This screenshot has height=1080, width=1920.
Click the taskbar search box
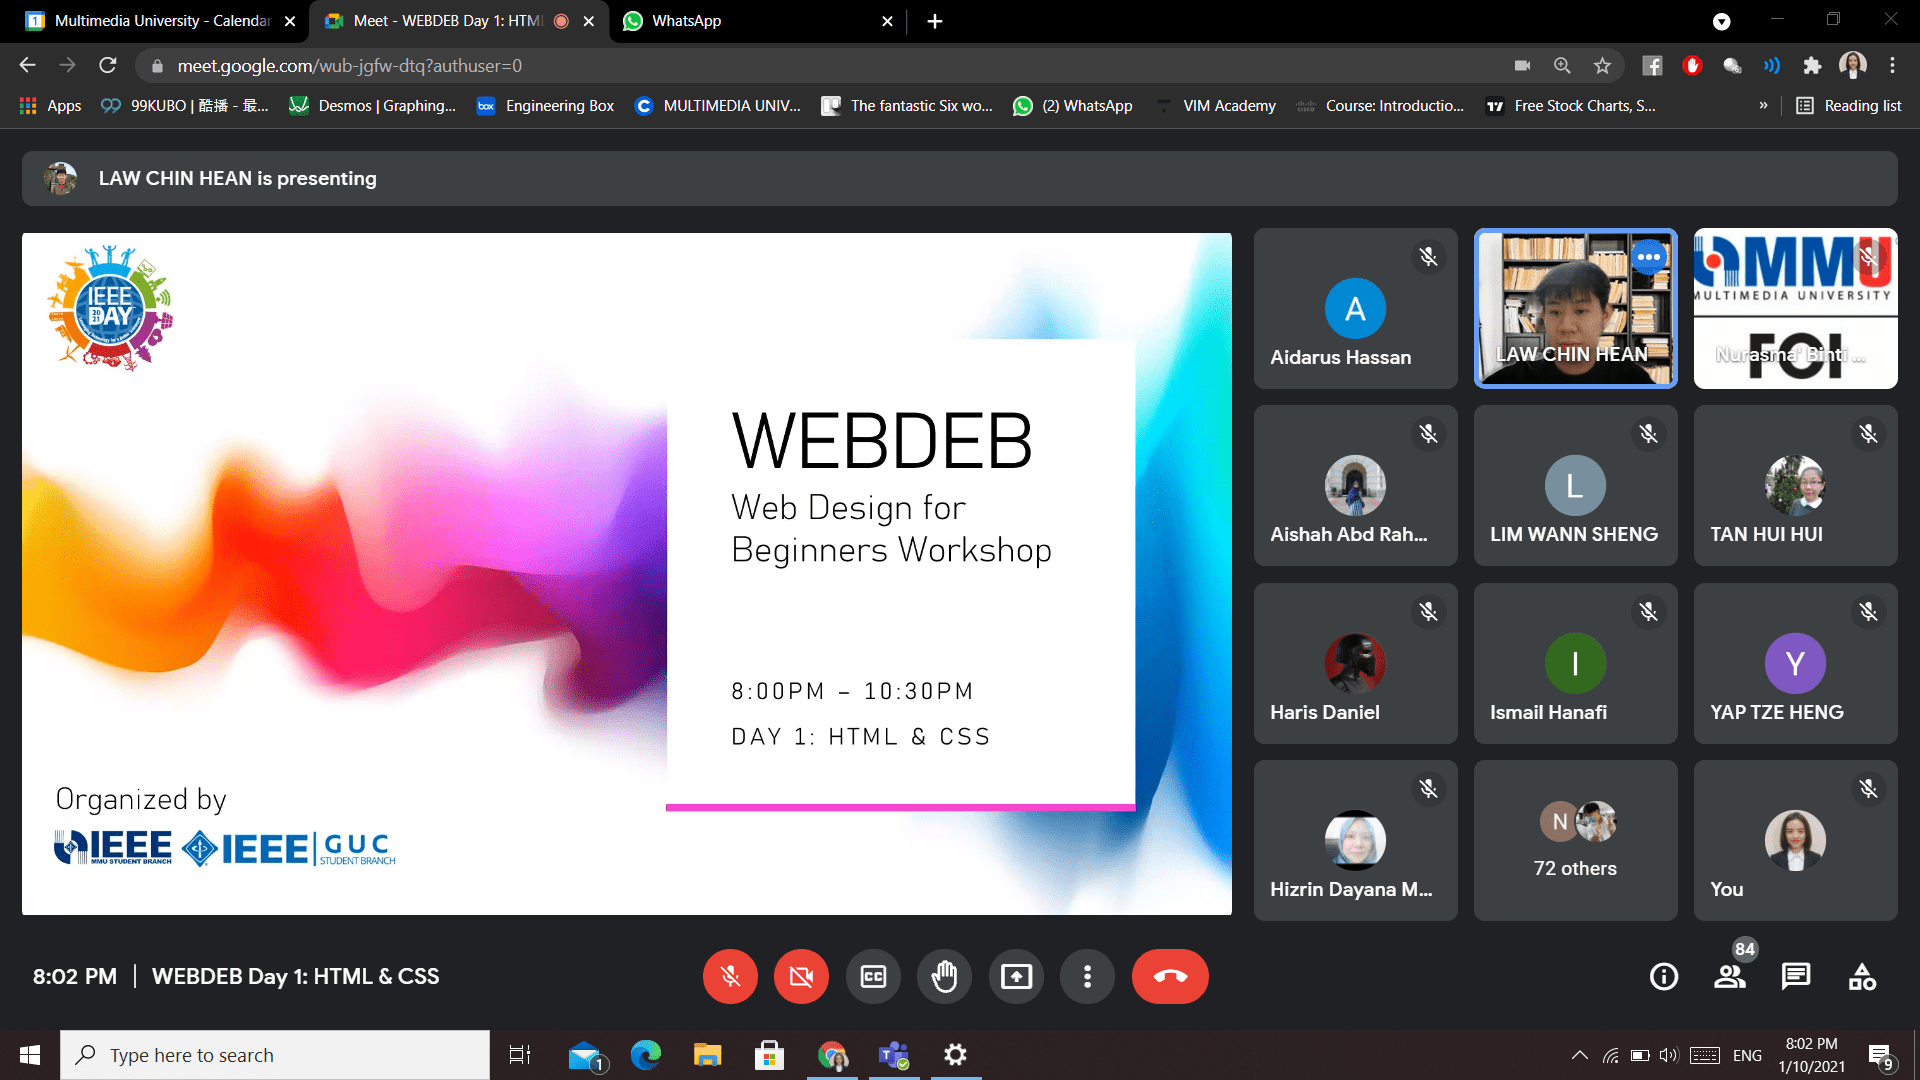click(x=275, y=1055)
